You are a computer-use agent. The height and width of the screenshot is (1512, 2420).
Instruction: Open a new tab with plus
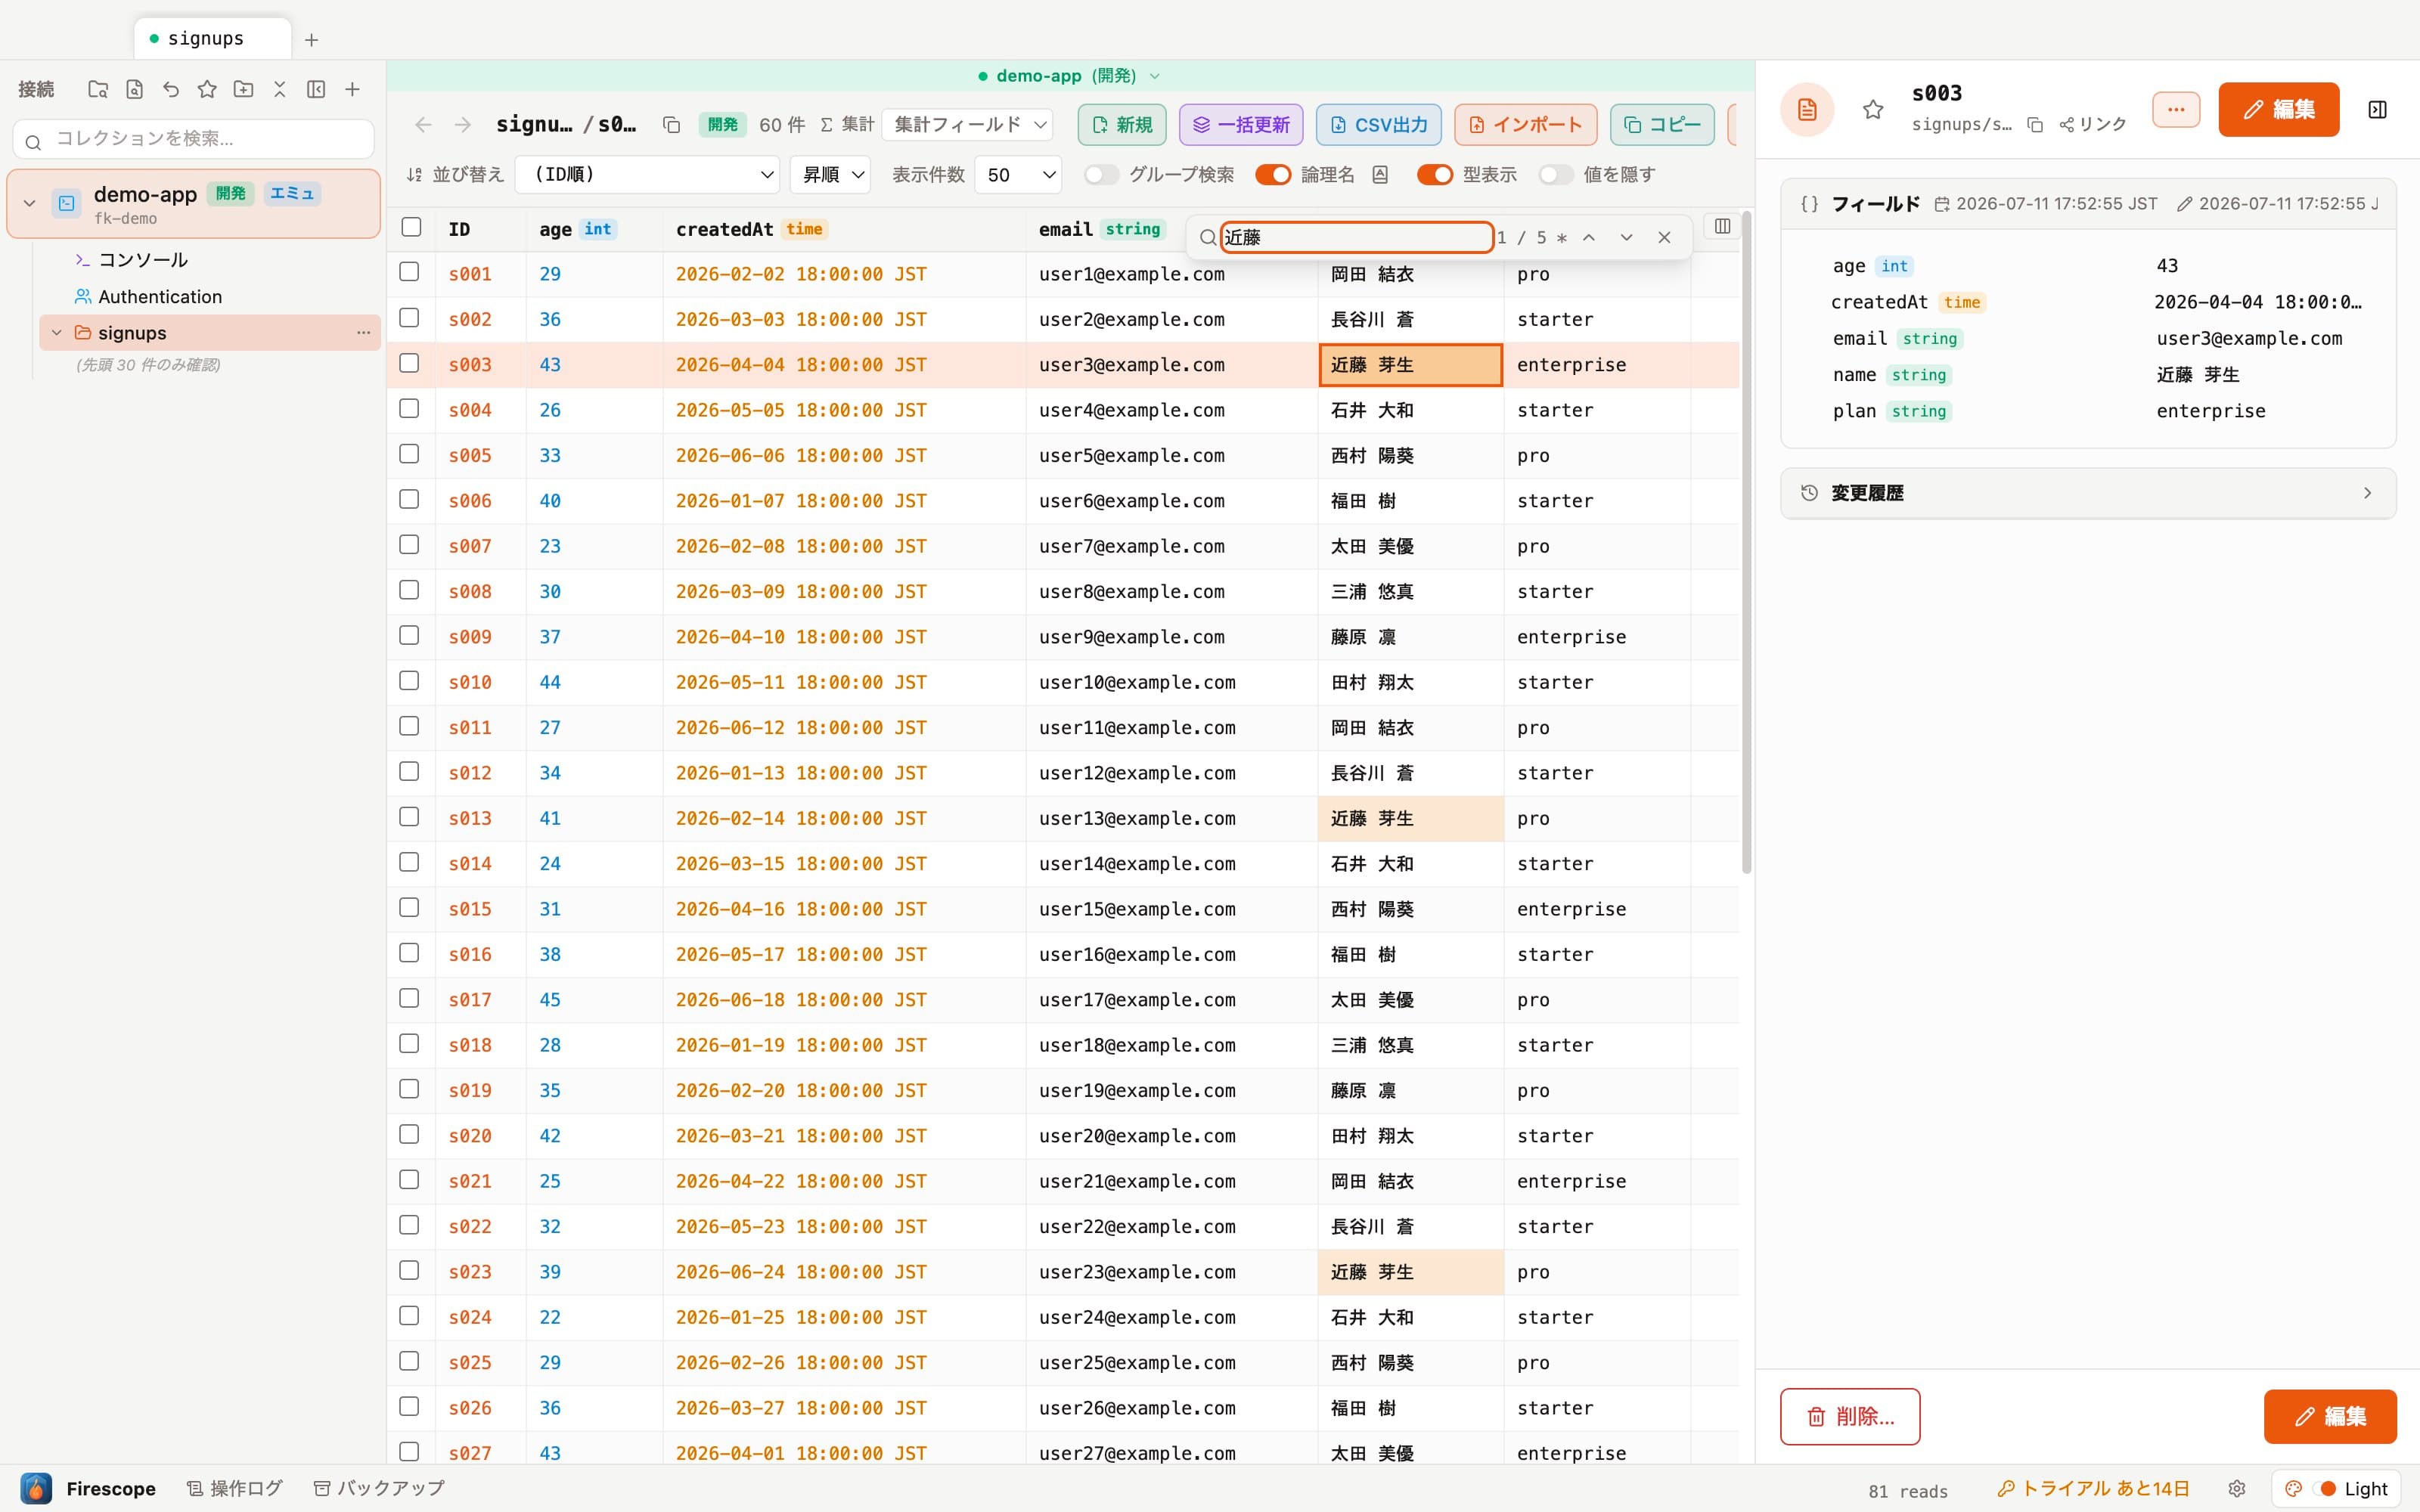312,40
